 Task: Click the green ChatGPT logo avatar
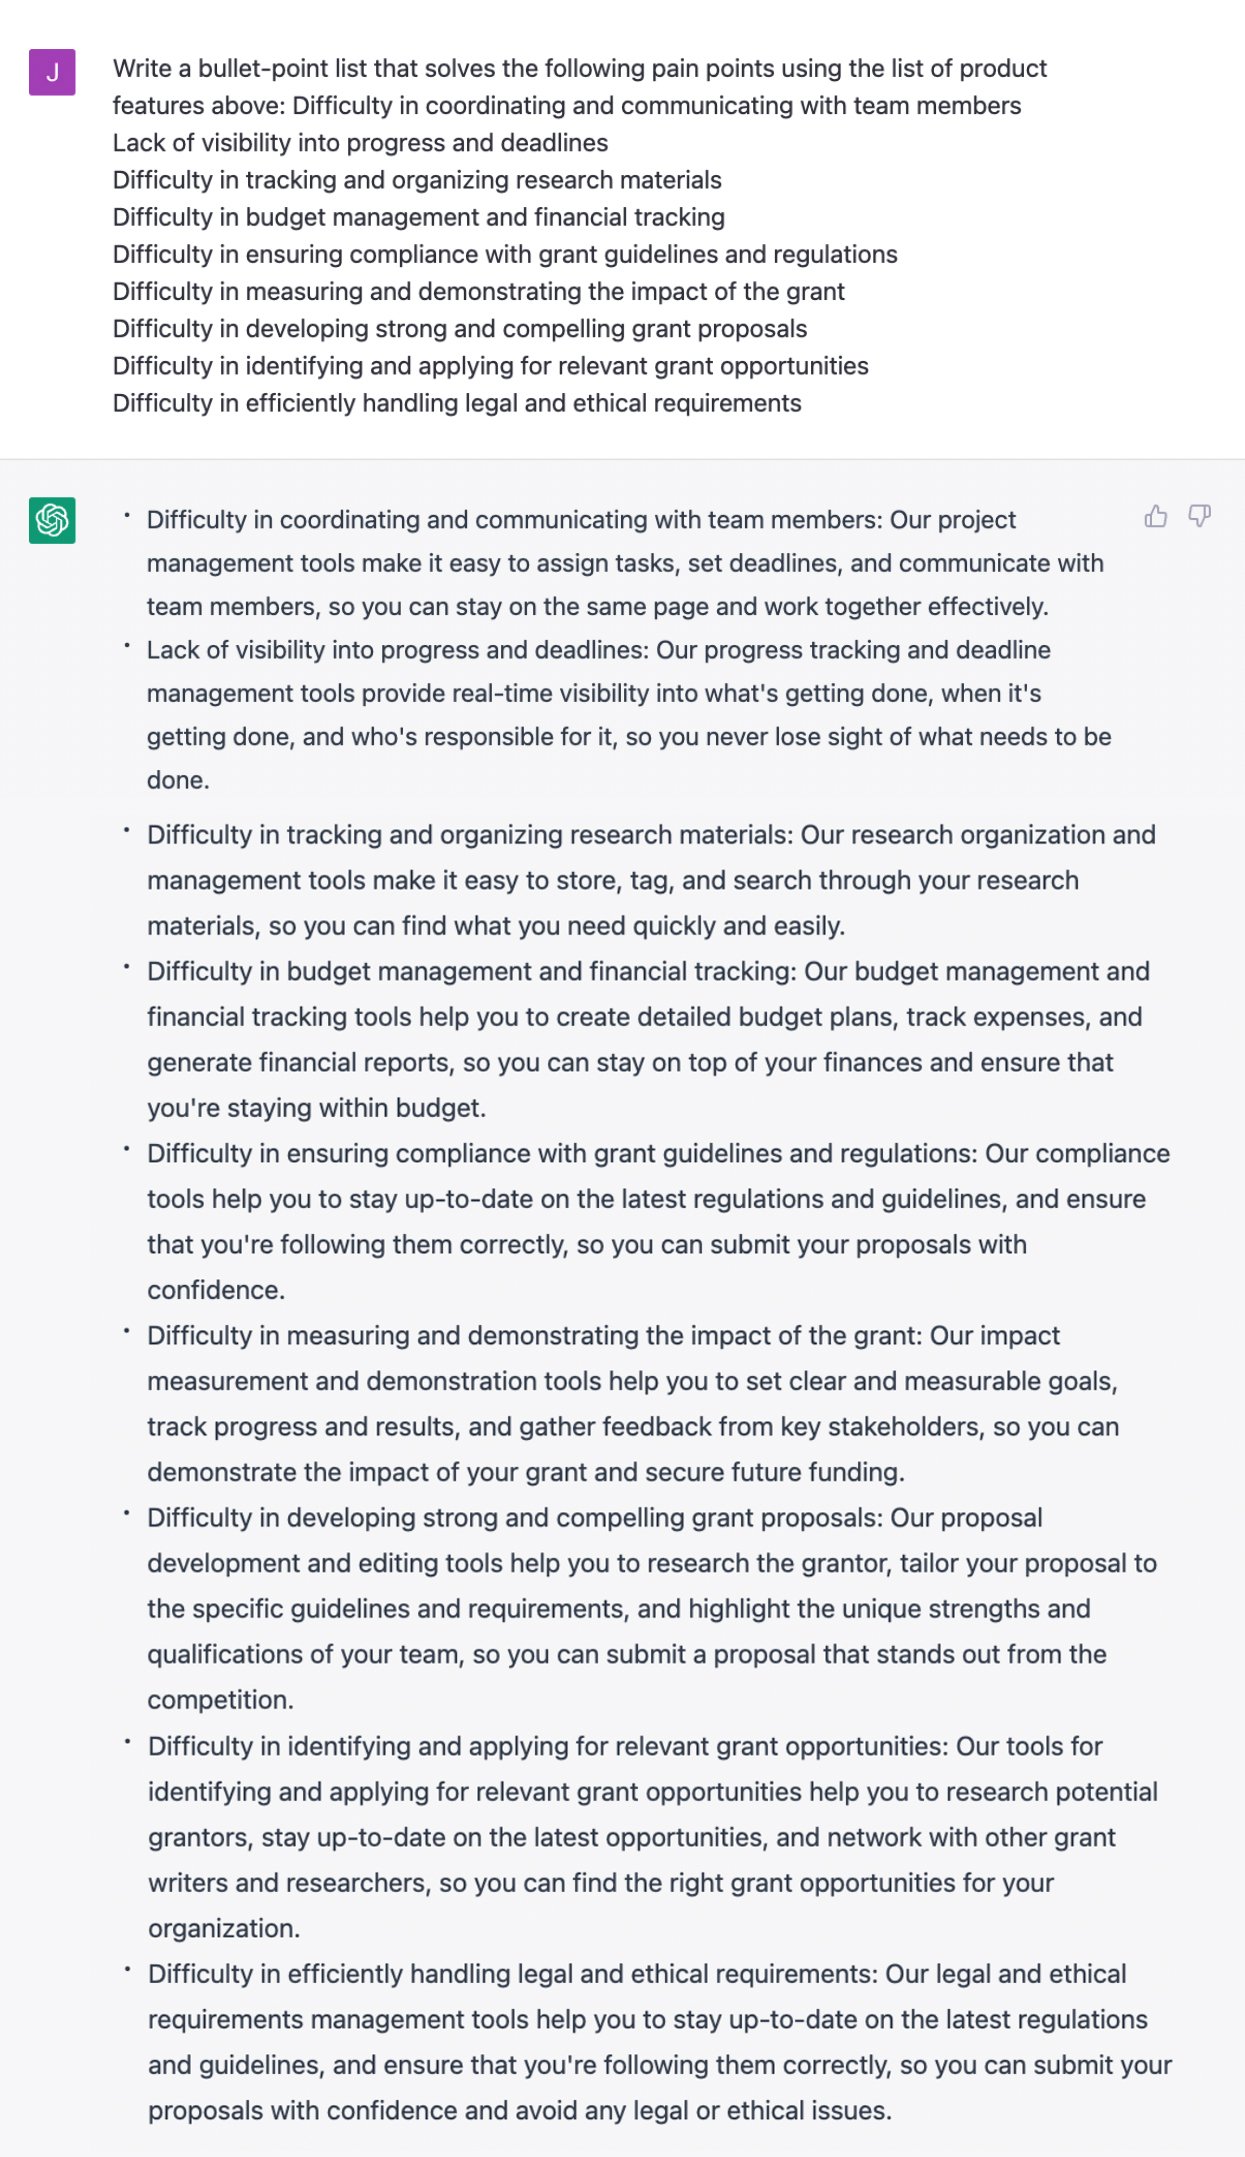coord(52,520)
